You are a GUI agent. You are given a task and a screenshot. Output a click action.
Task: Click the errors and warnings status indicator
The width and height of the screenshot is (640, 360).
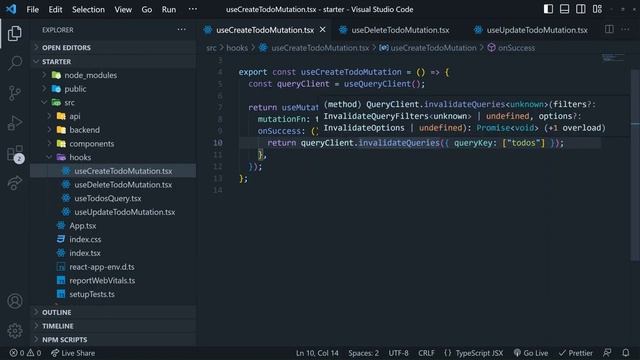click(x=25, y=353)
